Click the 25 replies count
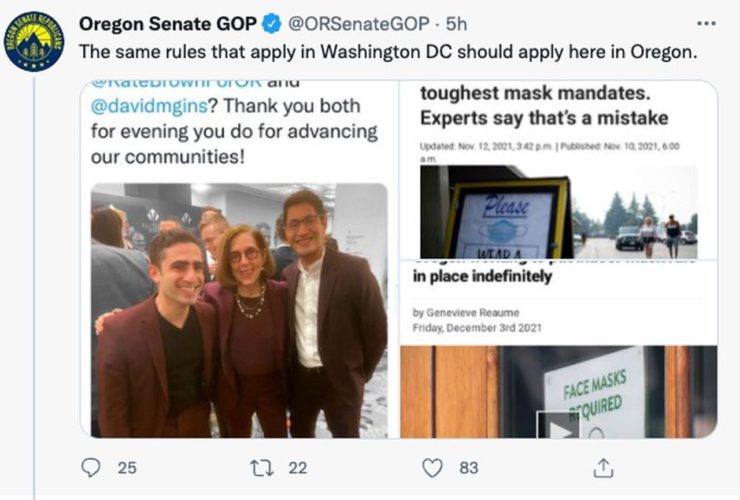 pyautogui.click(x=127, y=467)
